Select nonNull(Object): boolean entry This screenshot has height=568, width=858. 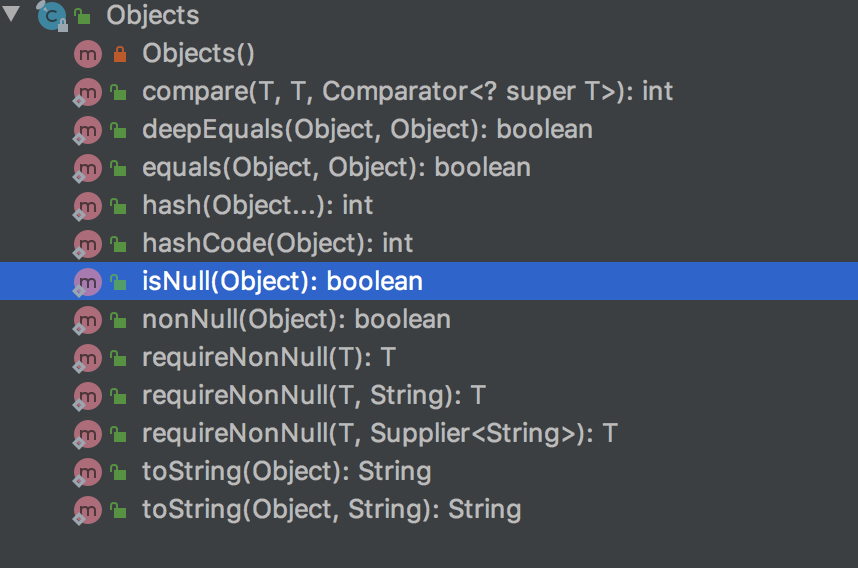(x=296, y=320)
